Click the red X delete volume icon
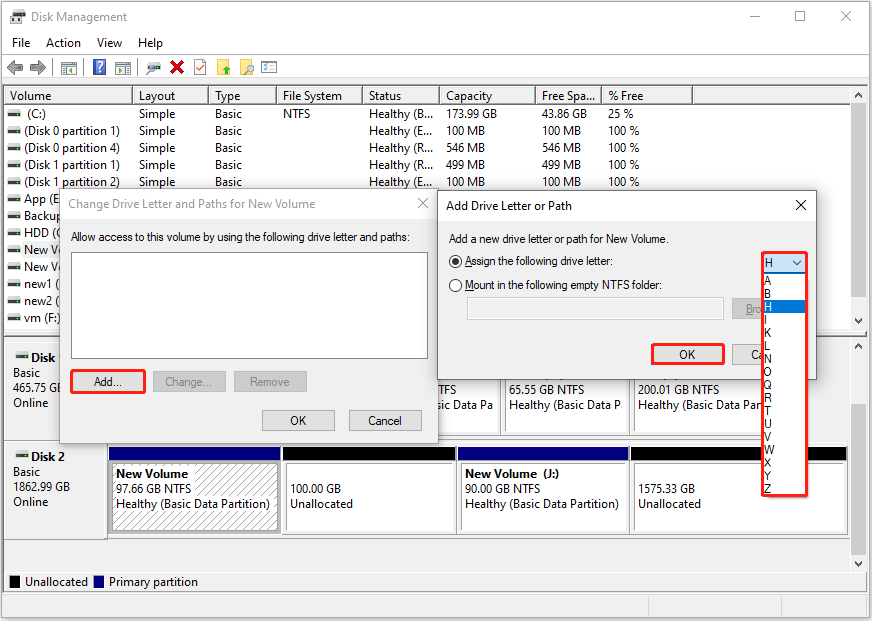 177,67
